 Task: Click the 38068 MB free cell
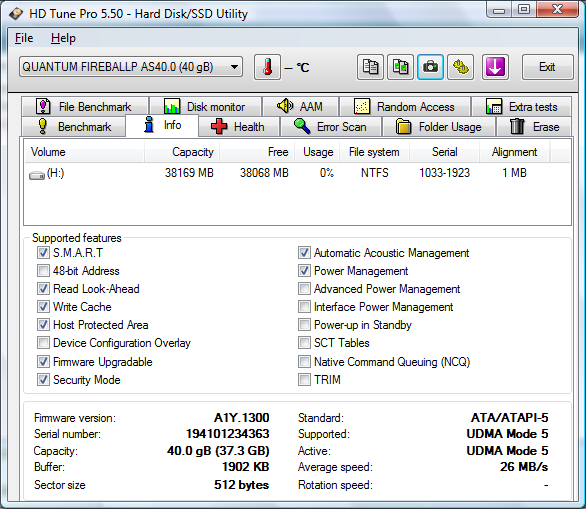click(264, 173)
